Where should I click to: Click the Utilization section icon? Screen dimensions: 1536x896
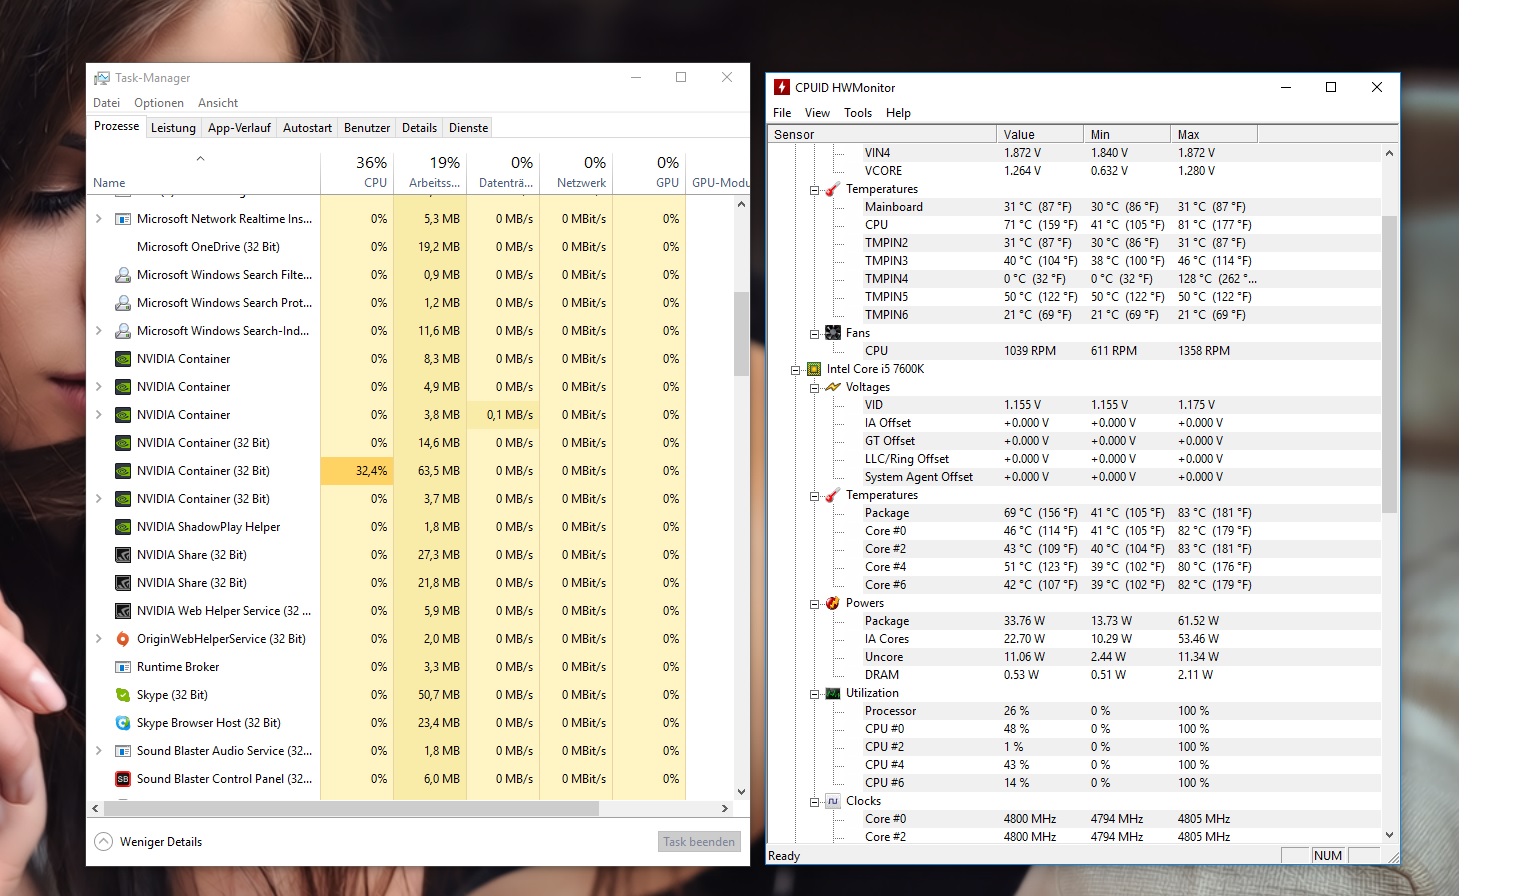pyautogui.click(x=833, y=693)
